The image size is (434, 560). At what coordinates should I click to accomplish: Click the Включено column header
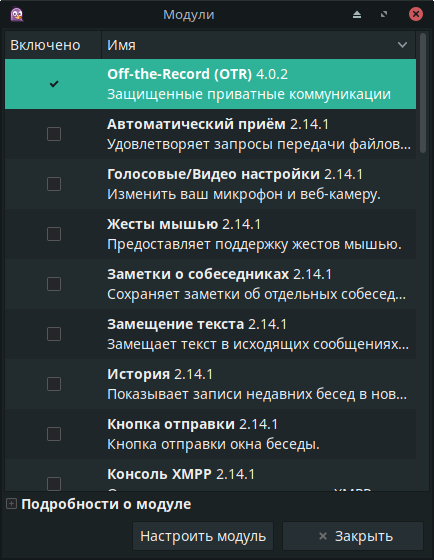pyautogui.click(x=53, y=45)
